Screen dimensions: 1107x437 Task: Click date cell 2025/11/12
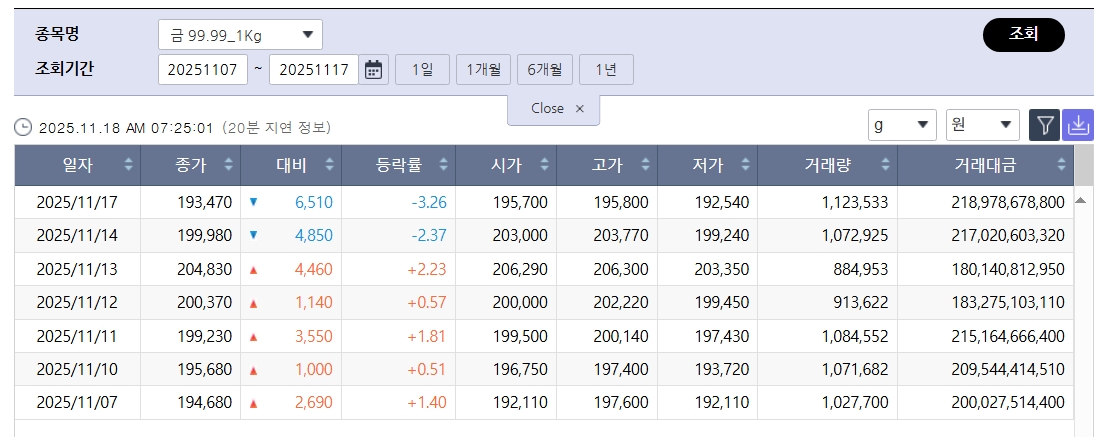click(x=77, y=302)
